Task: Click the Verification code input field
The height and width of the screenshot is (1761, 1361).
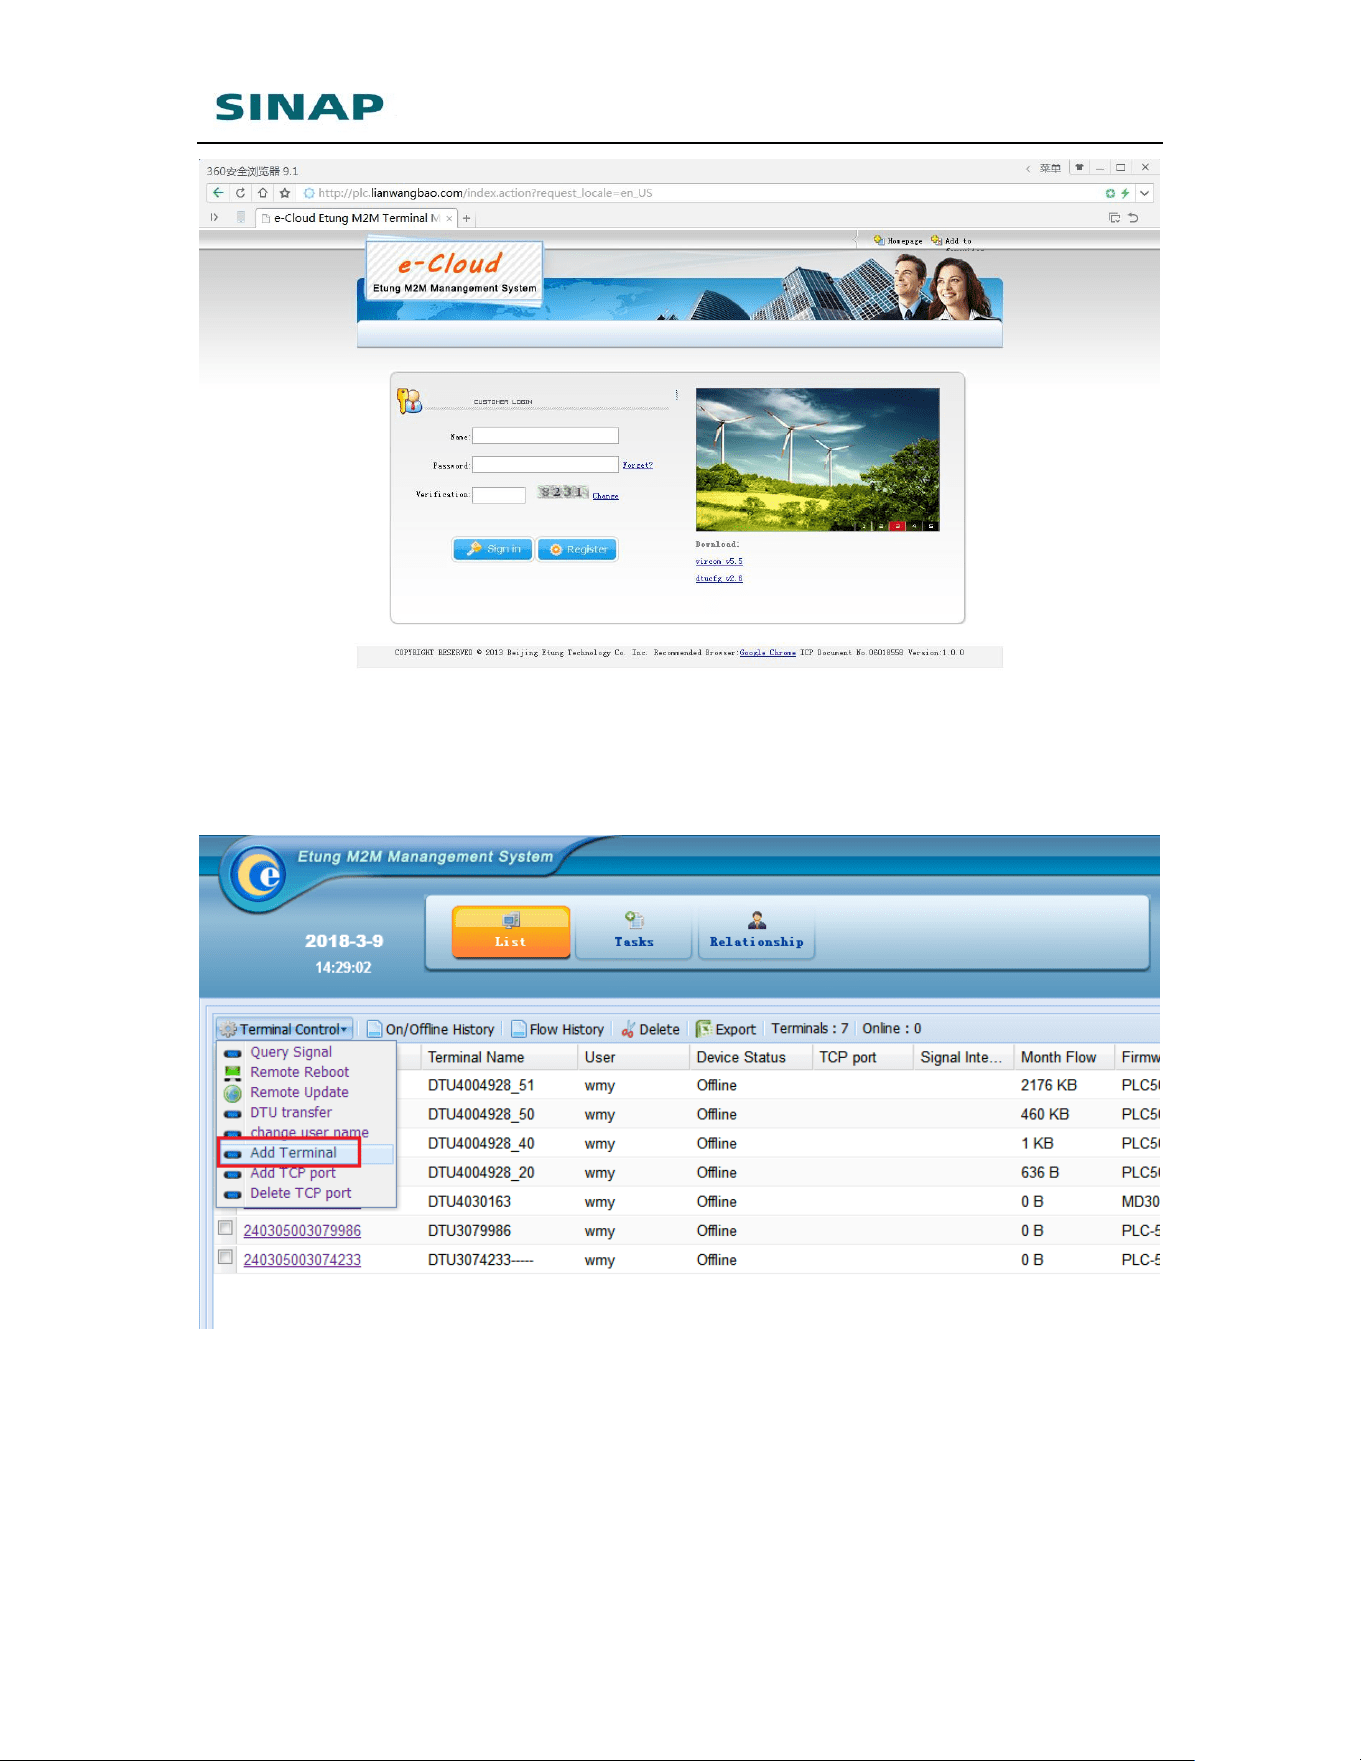Action: click(x=499, y=495)
